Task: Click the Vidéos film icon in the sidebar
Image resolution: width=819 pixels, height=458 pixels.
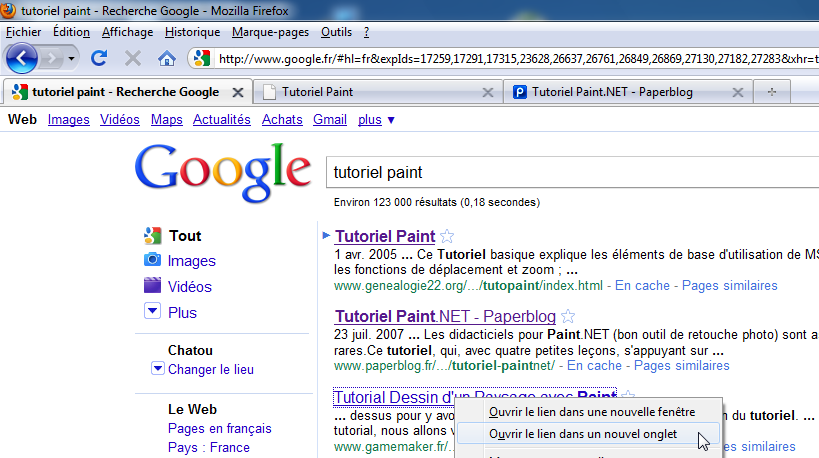Action: 152,286
